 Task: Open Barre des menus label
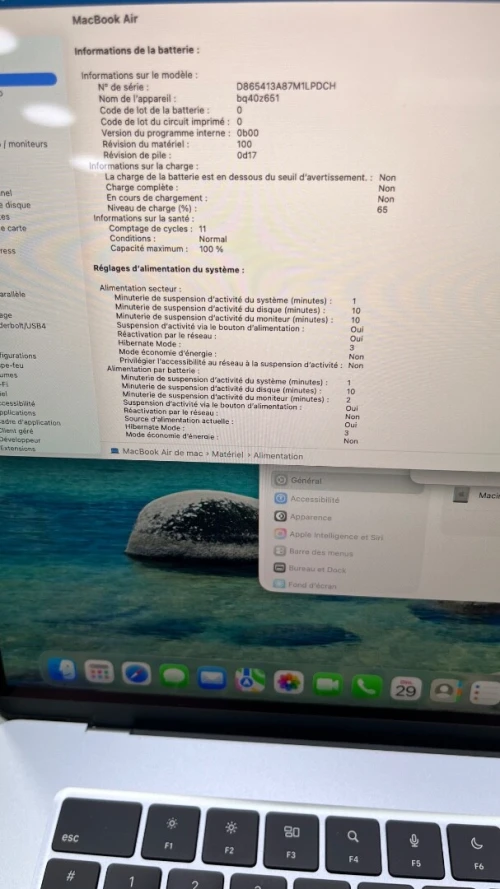(321, 552)
